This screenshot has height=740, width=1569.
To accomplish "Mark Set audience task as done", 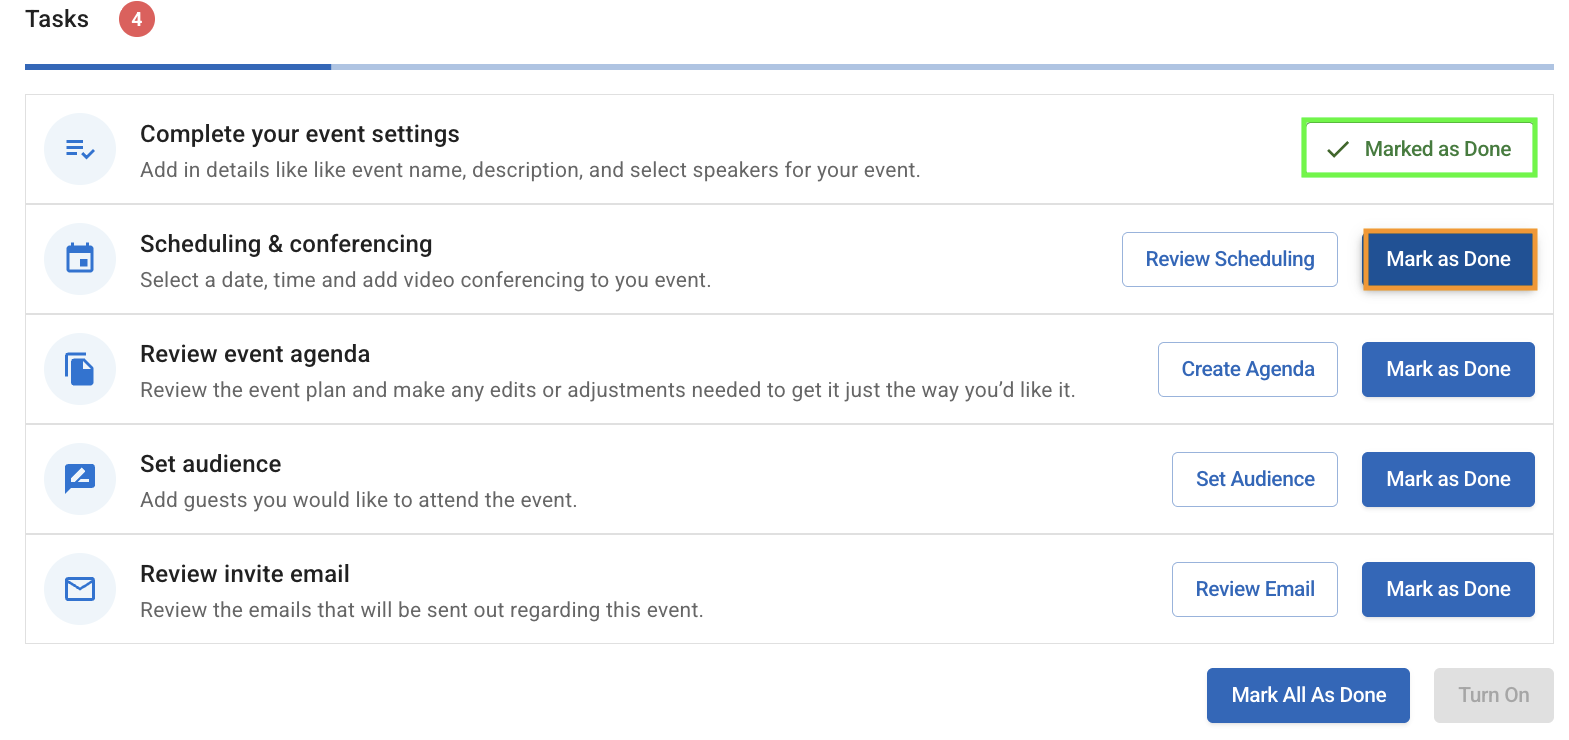I will click(1448, 479).
